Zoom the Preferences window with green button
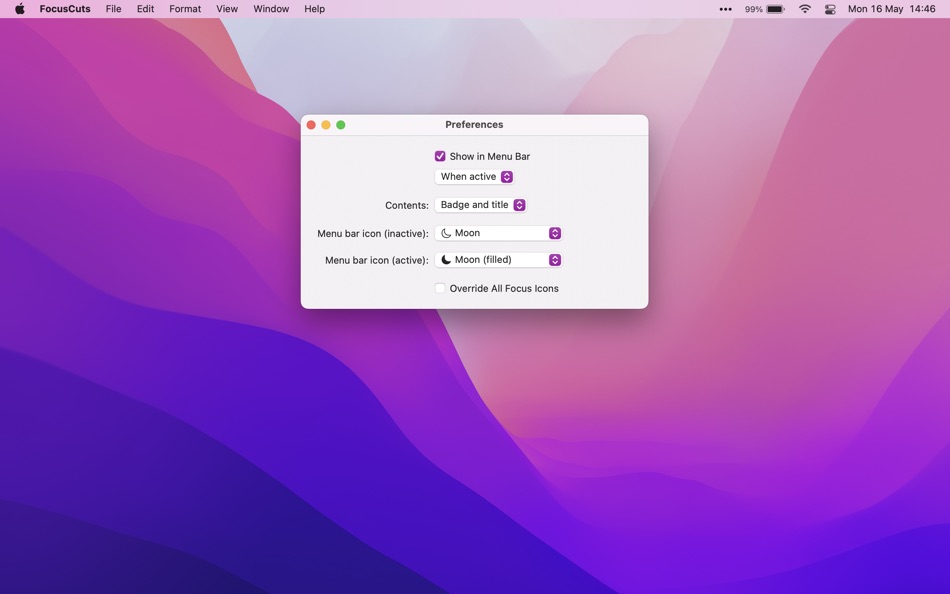This screenshot has width=950, height=594. (x=340, y=125)
